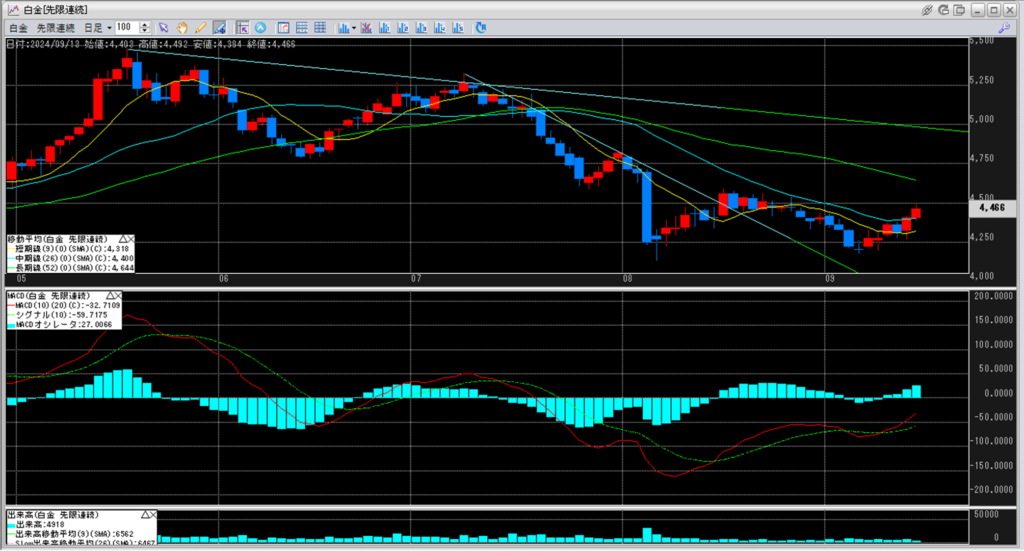
Task: Click the 終値:4,466 close price readout
Action: click(x=271, y=44)
